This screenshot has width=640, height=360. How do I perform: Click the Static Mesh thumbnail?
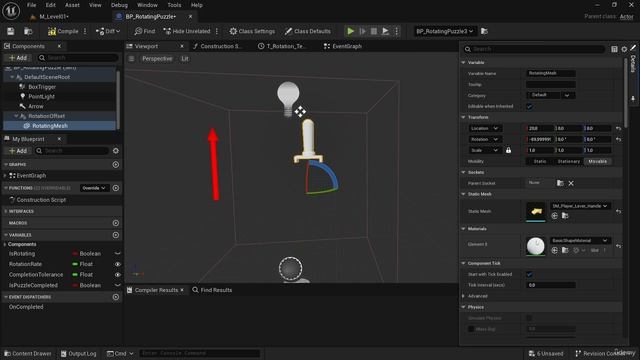pos(536,211)
